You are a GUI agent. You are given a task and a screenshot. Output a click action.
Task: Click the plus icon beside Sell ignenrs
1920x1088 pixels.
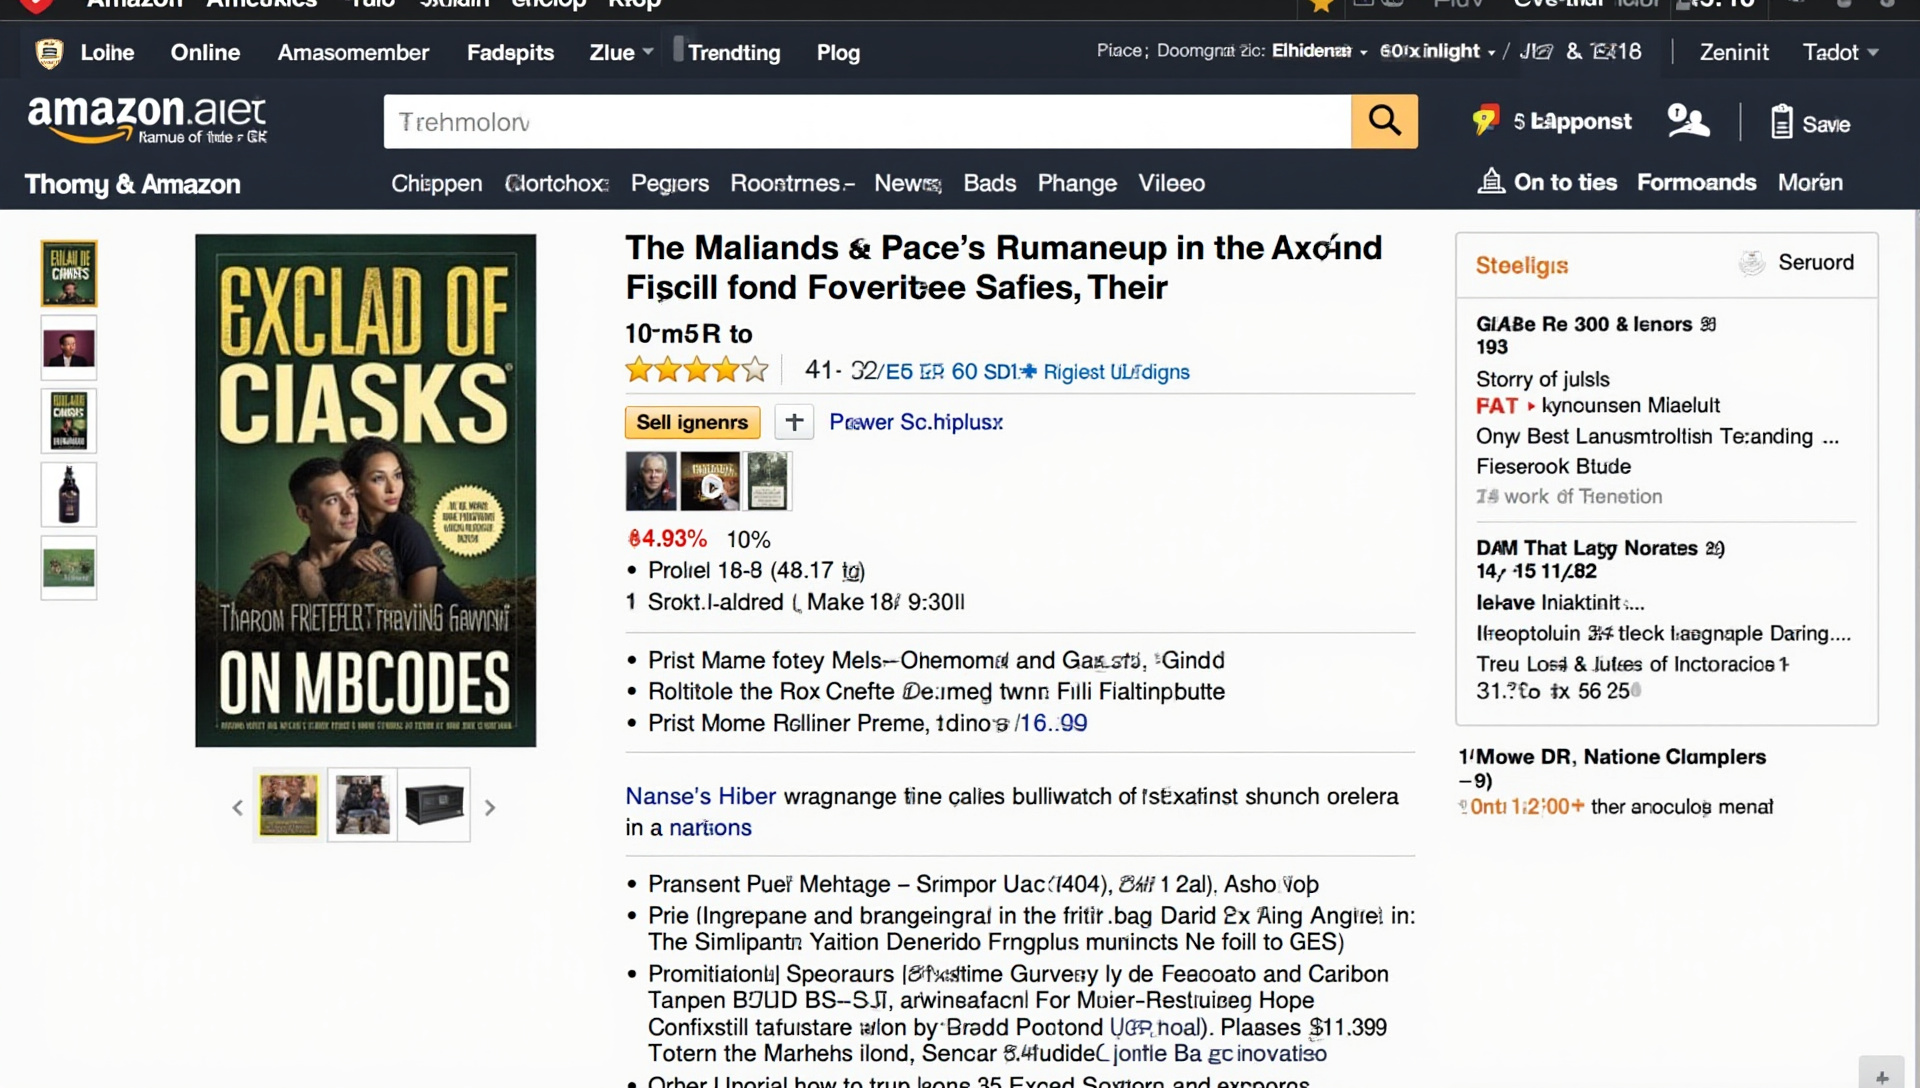coord(794,422)
